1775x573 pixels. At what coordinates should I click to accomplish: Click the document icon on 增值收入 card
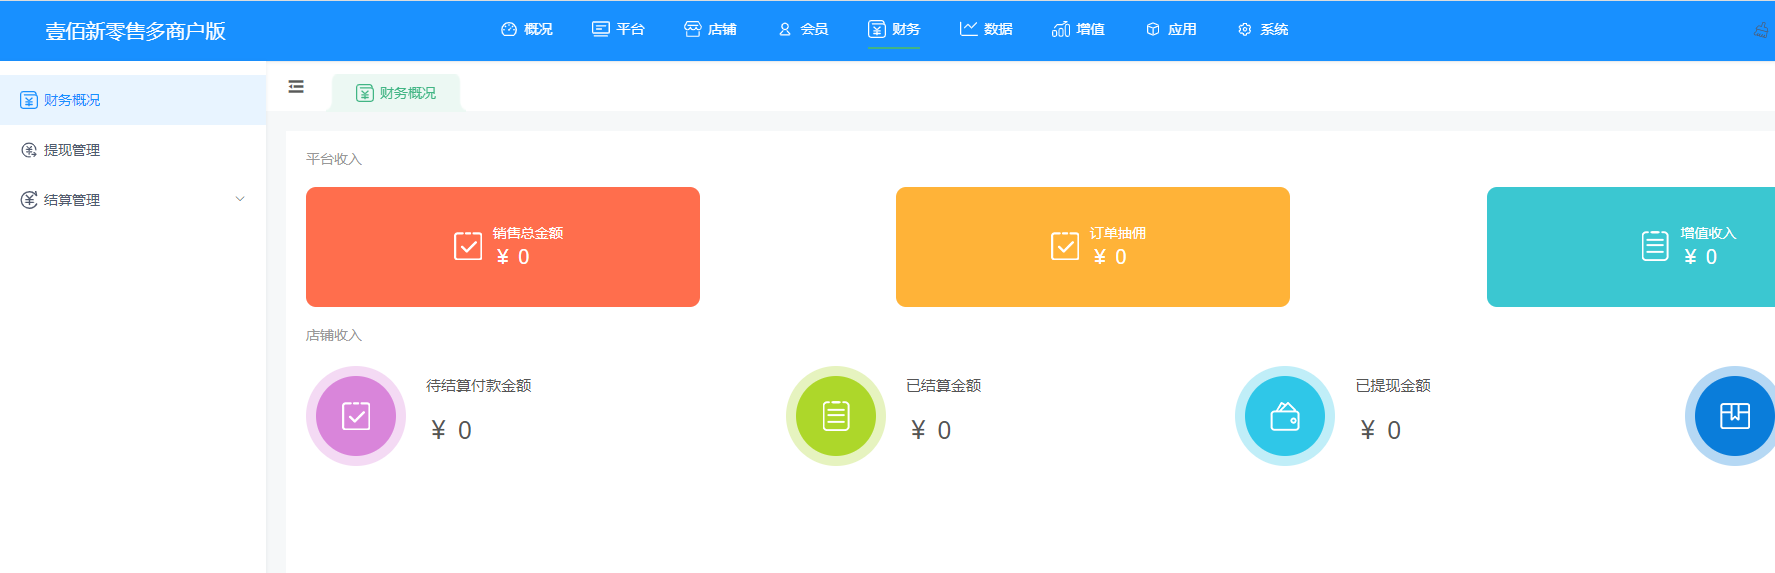point(1655,246)
